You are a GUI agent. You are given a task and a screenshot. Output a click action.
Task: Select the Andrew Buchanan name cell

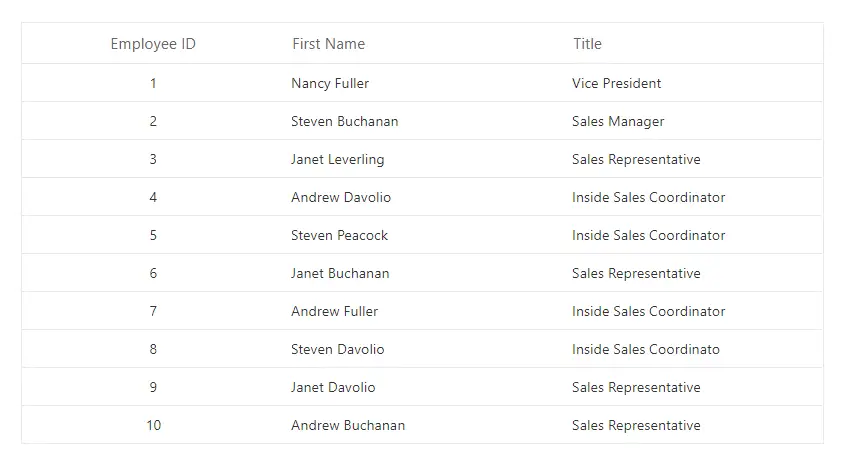click(348, 426)
